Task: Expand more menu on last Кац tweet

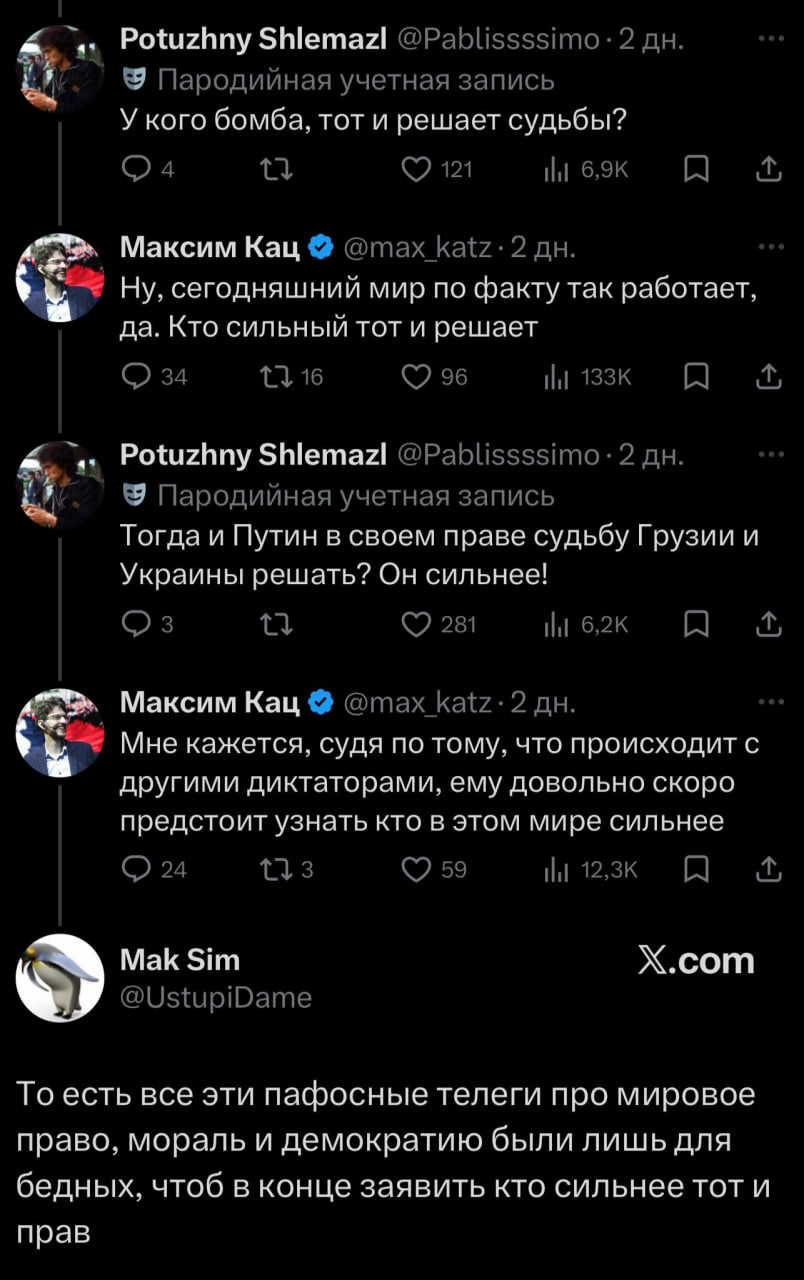Action: (770, 702)
